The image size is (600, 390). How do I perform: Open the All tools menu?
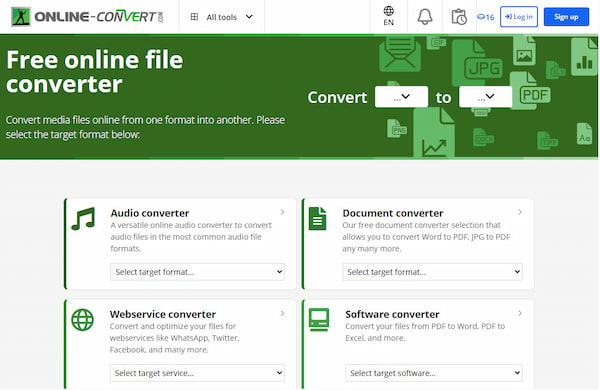[x=222, y=17]
